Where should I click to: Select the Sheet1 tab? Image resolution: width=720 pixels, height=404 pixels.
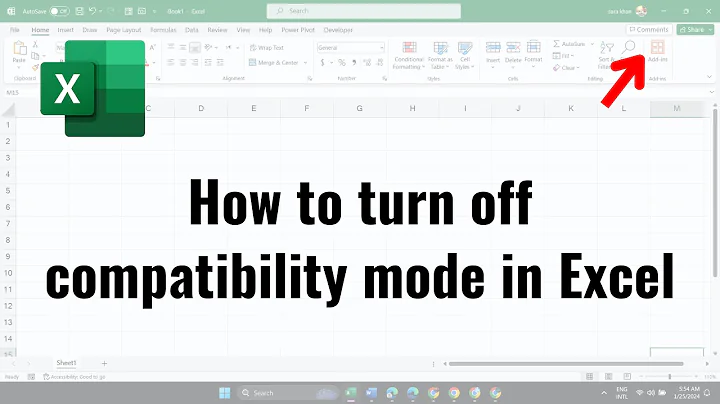tap(66, 363)
